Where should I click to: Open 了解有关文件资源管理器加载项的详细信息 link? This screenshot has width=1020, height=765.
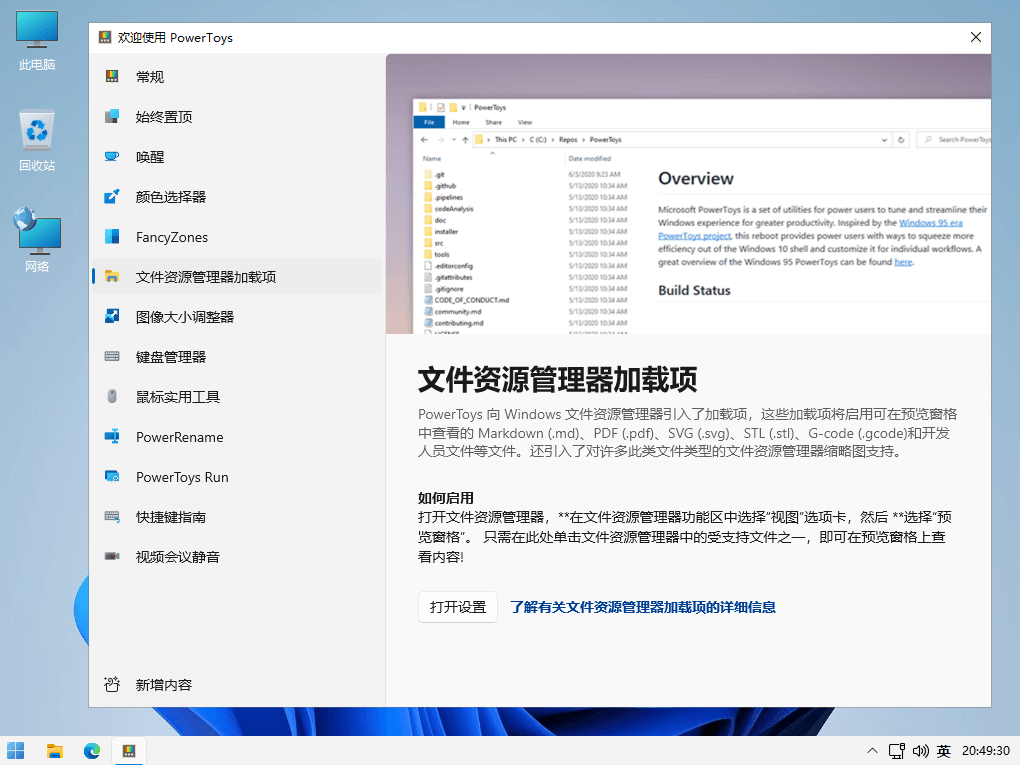click(x=643, y=607)
